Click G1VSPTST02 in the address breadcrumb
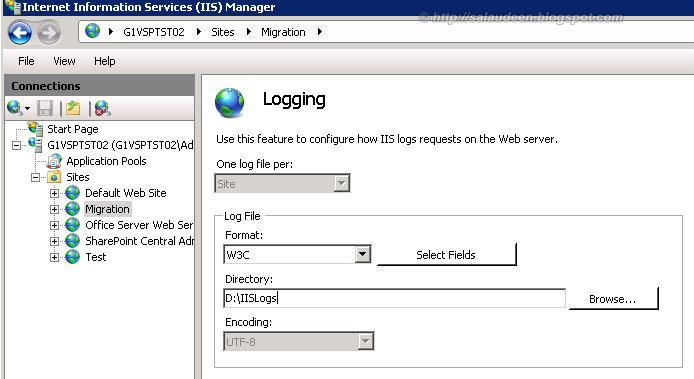 (x=154, y=32)
